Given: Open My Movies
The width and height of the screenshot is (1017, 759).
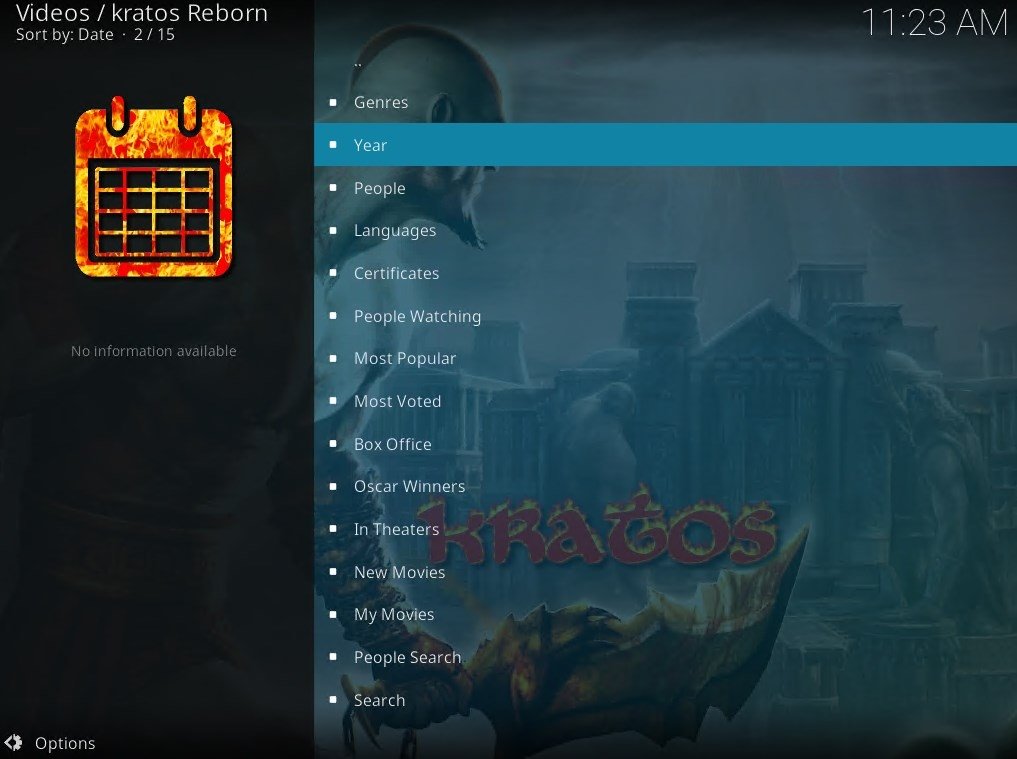Looking at the screenshot, I should pyautogui.click(x=665, y=614).
